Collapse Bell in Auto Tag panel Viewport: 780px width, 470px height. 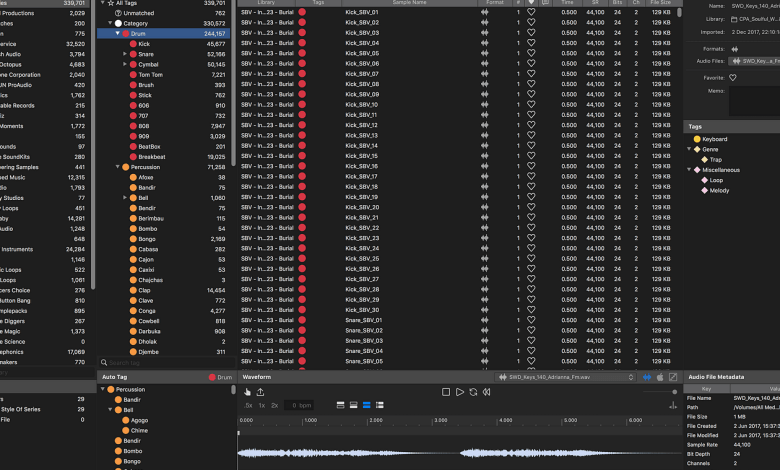[x=110, y=410]
